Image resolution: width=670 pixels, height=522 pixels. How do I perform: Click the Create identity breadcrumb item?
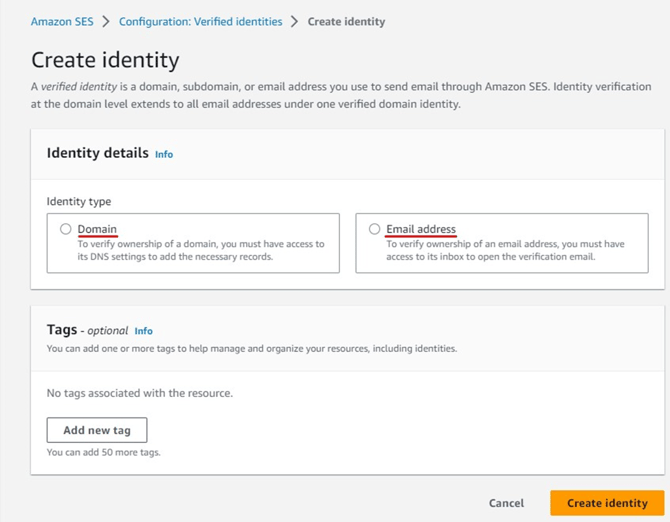pos(346,21)
